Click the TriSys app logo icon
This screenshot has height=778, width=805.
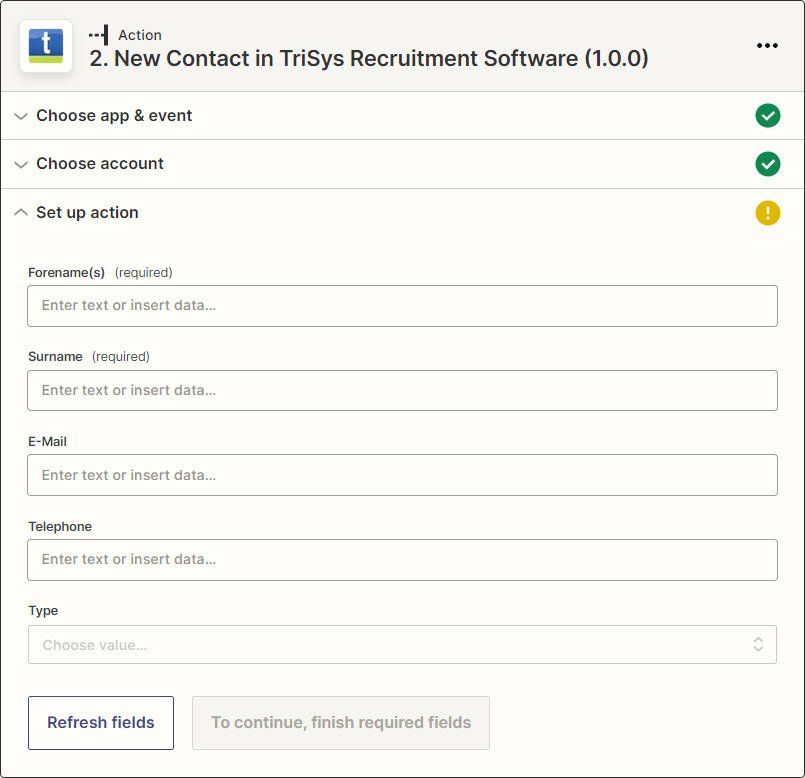coord(46,46)
